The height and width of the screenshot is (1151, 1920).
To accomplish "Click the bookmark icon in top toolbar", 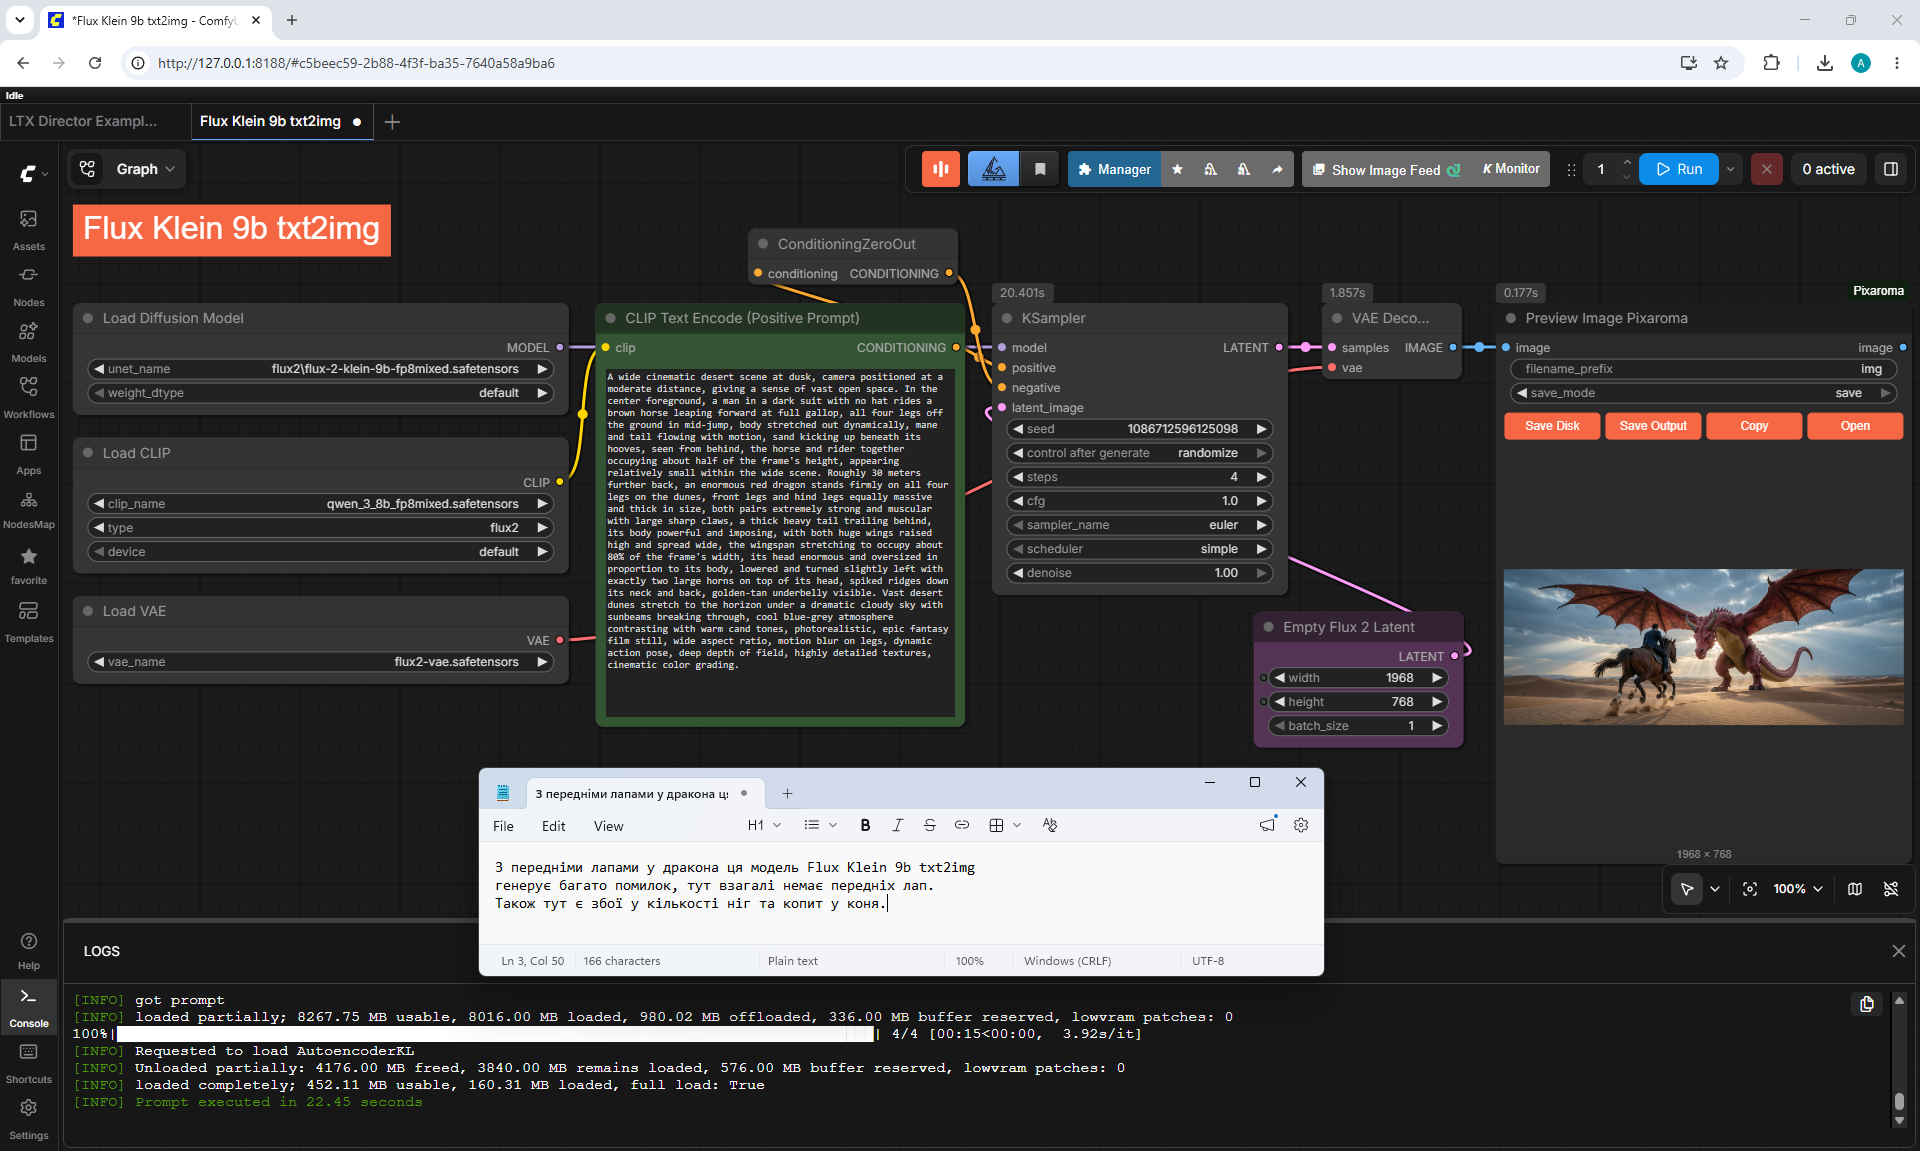I will (1040, 169).
